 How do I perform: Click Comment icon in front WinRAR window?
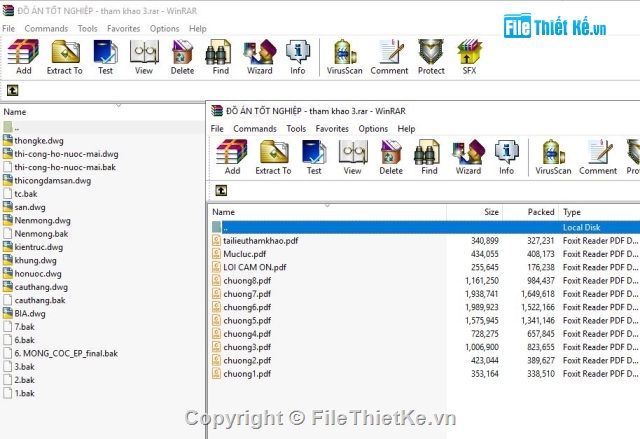[x=598, y=157]
